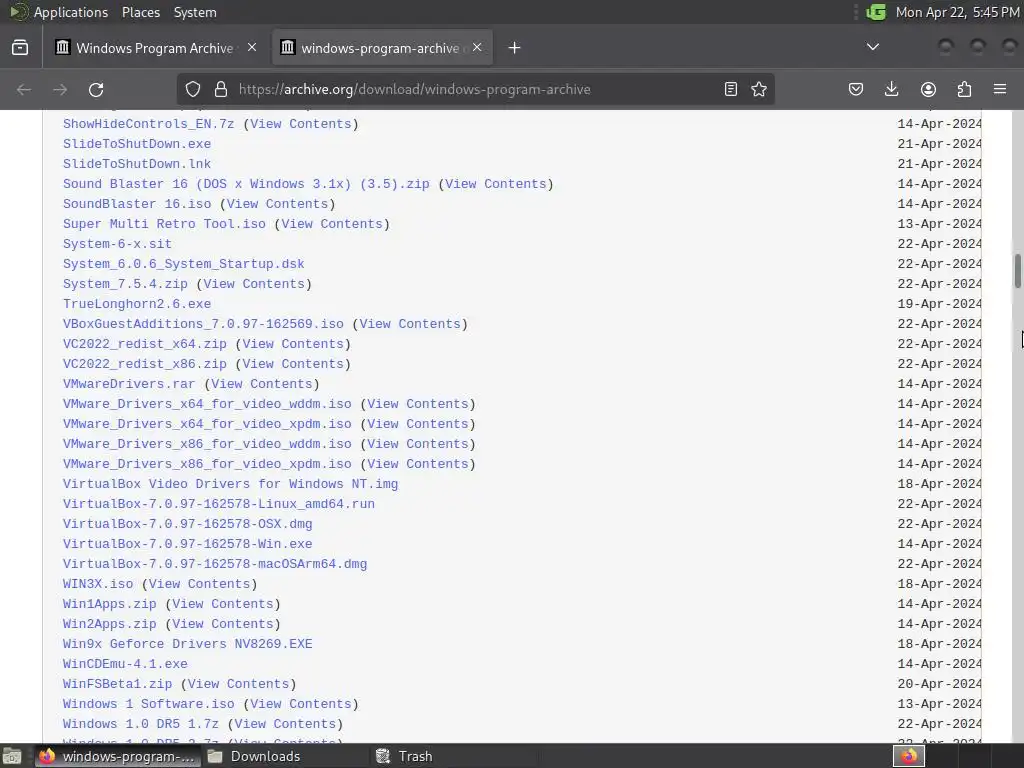Download VirtualBox Linux_amd64.run installer
This screenshot has width=1024, height=768.
tap(219, 504)
